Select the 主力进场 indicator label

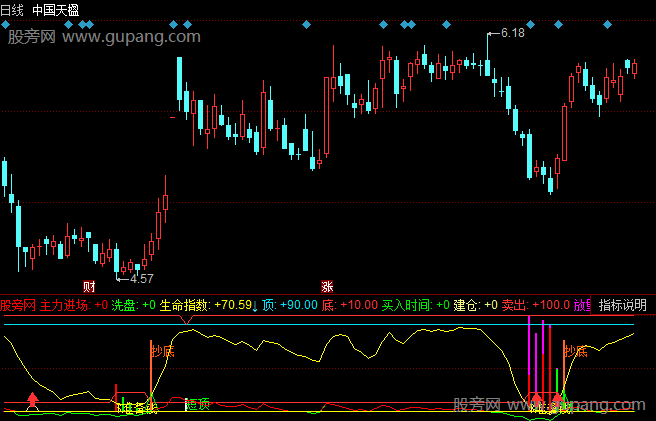66,305
